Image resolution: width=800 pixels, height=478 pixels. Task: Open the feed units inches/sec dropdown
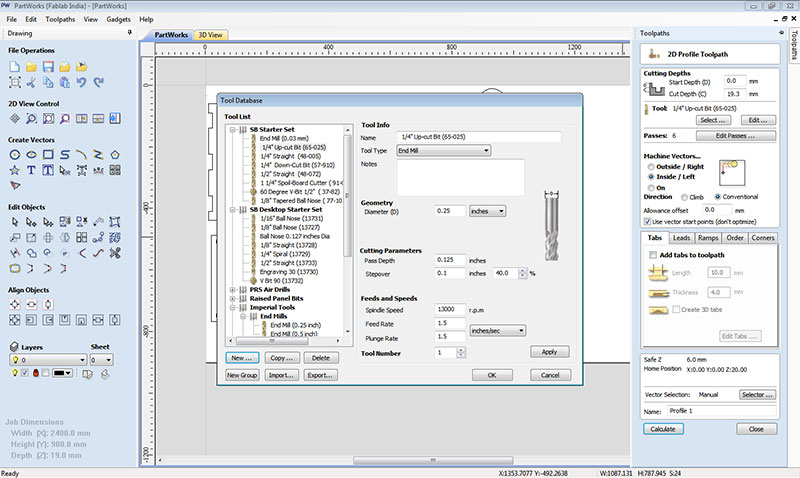497,331
